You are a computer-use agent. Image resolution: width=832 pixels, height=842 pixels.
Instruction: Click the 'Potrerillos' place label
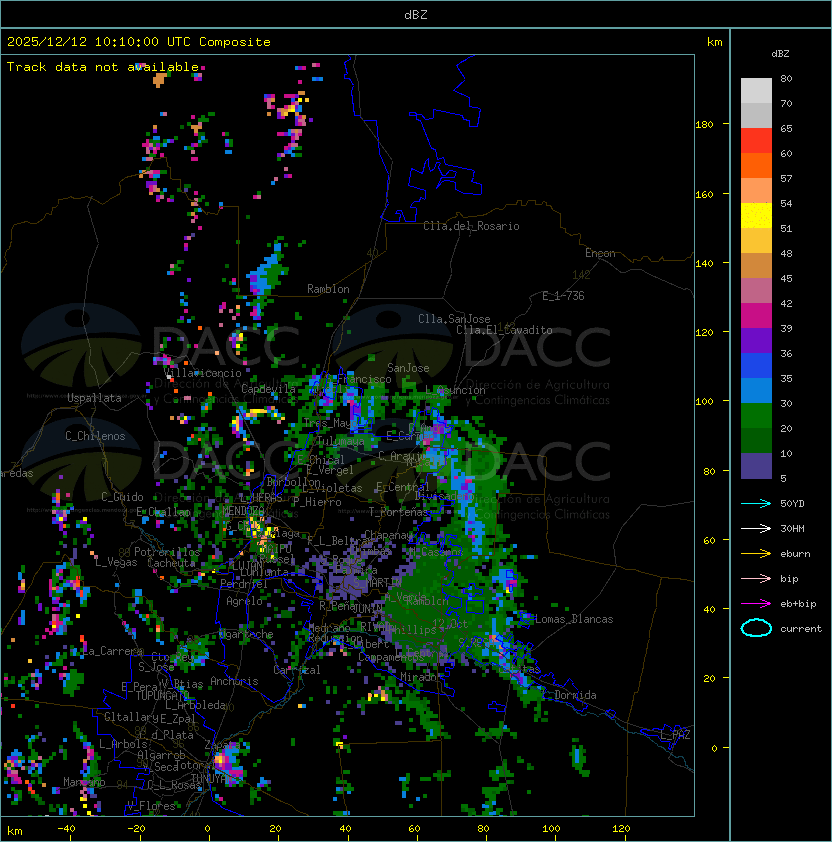pos(167,552)
